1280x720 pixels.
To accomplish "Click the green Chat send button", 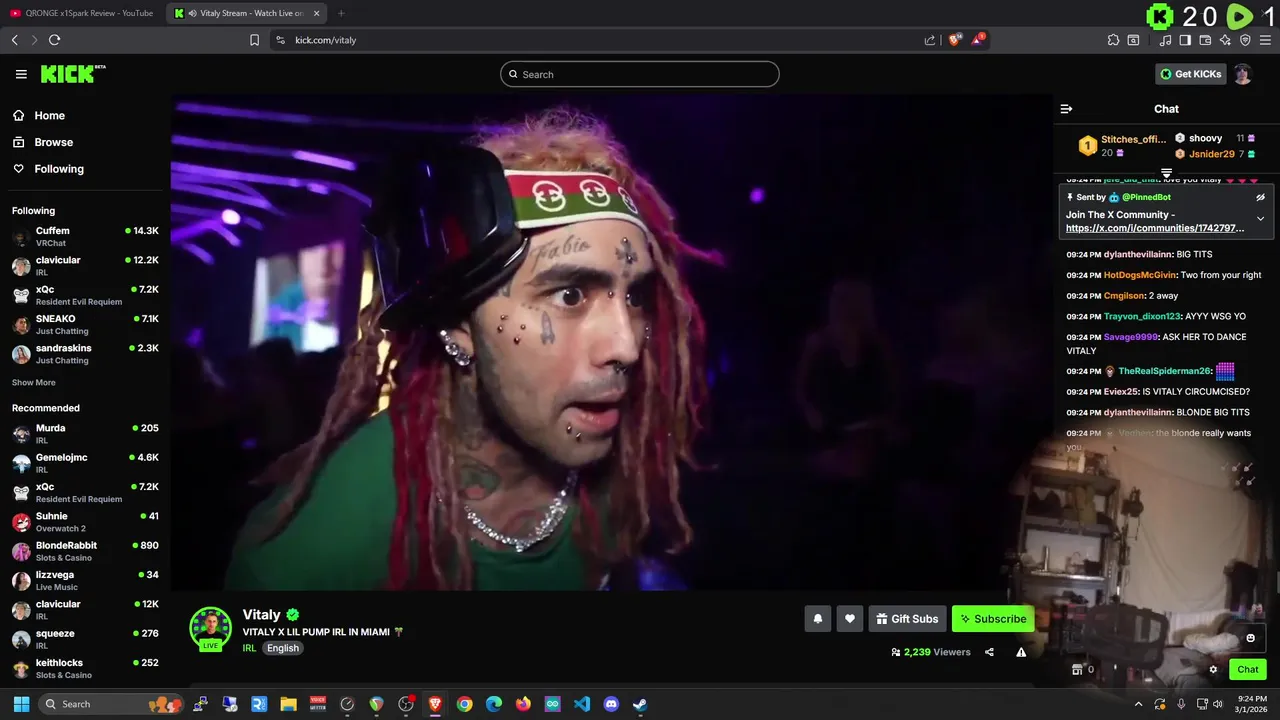I will tap(1248, 670).
